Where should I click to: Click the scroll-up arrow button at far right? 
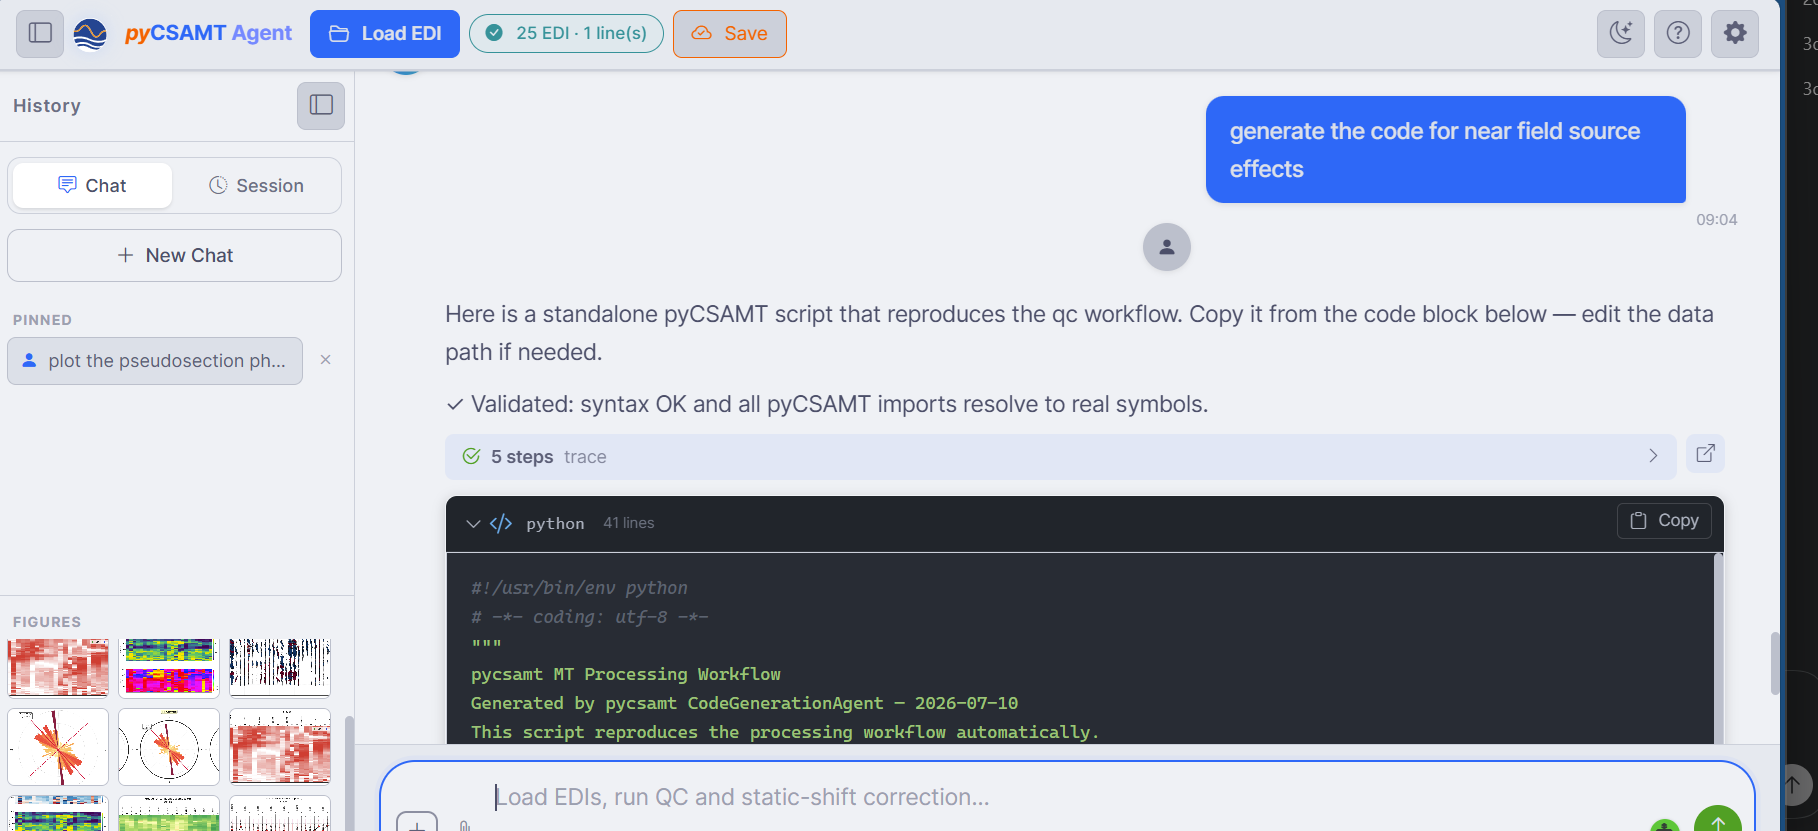pyautogui.click(x=1792, y=785)
